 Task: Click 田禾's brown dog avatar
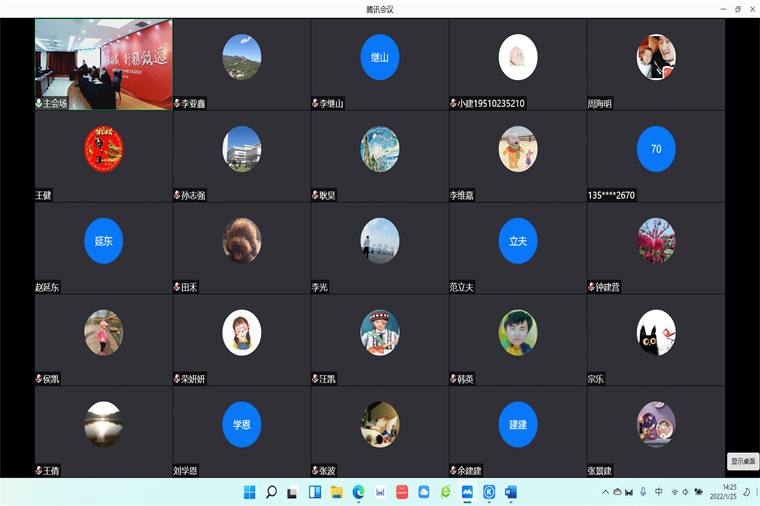pos(241,240)
